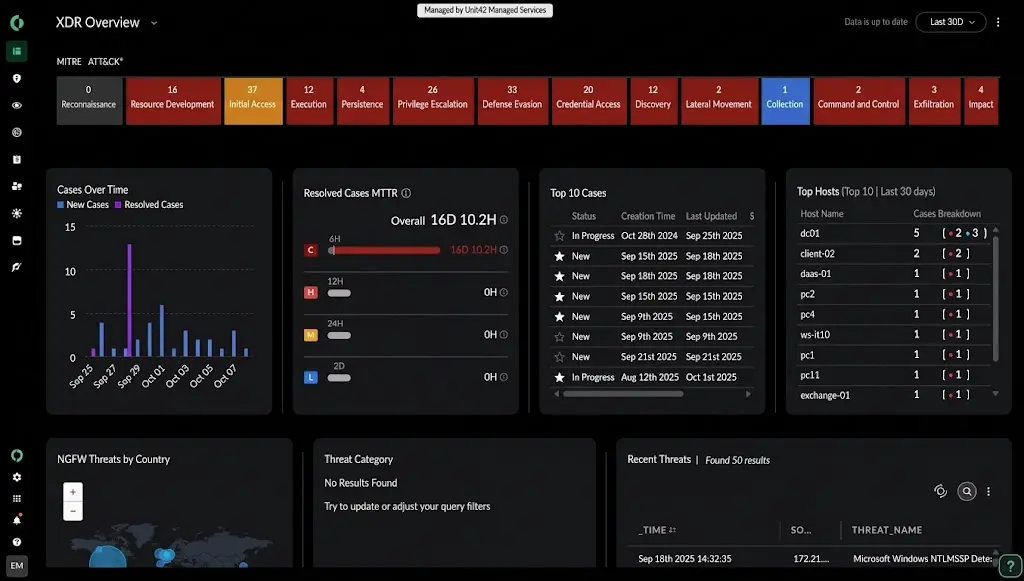Screen dimensions: 1024x581
Task: Select the Privilege Escalation tile
Action: 433,101
